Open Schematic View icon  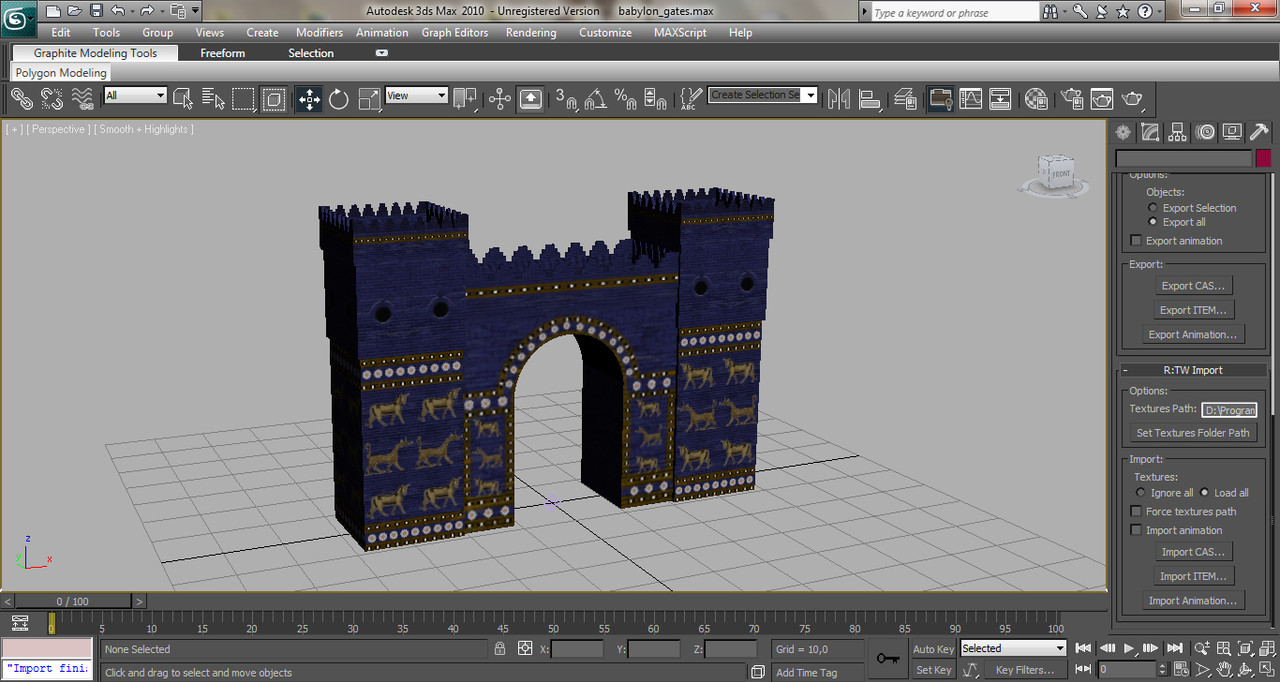tap(1000, 98)
